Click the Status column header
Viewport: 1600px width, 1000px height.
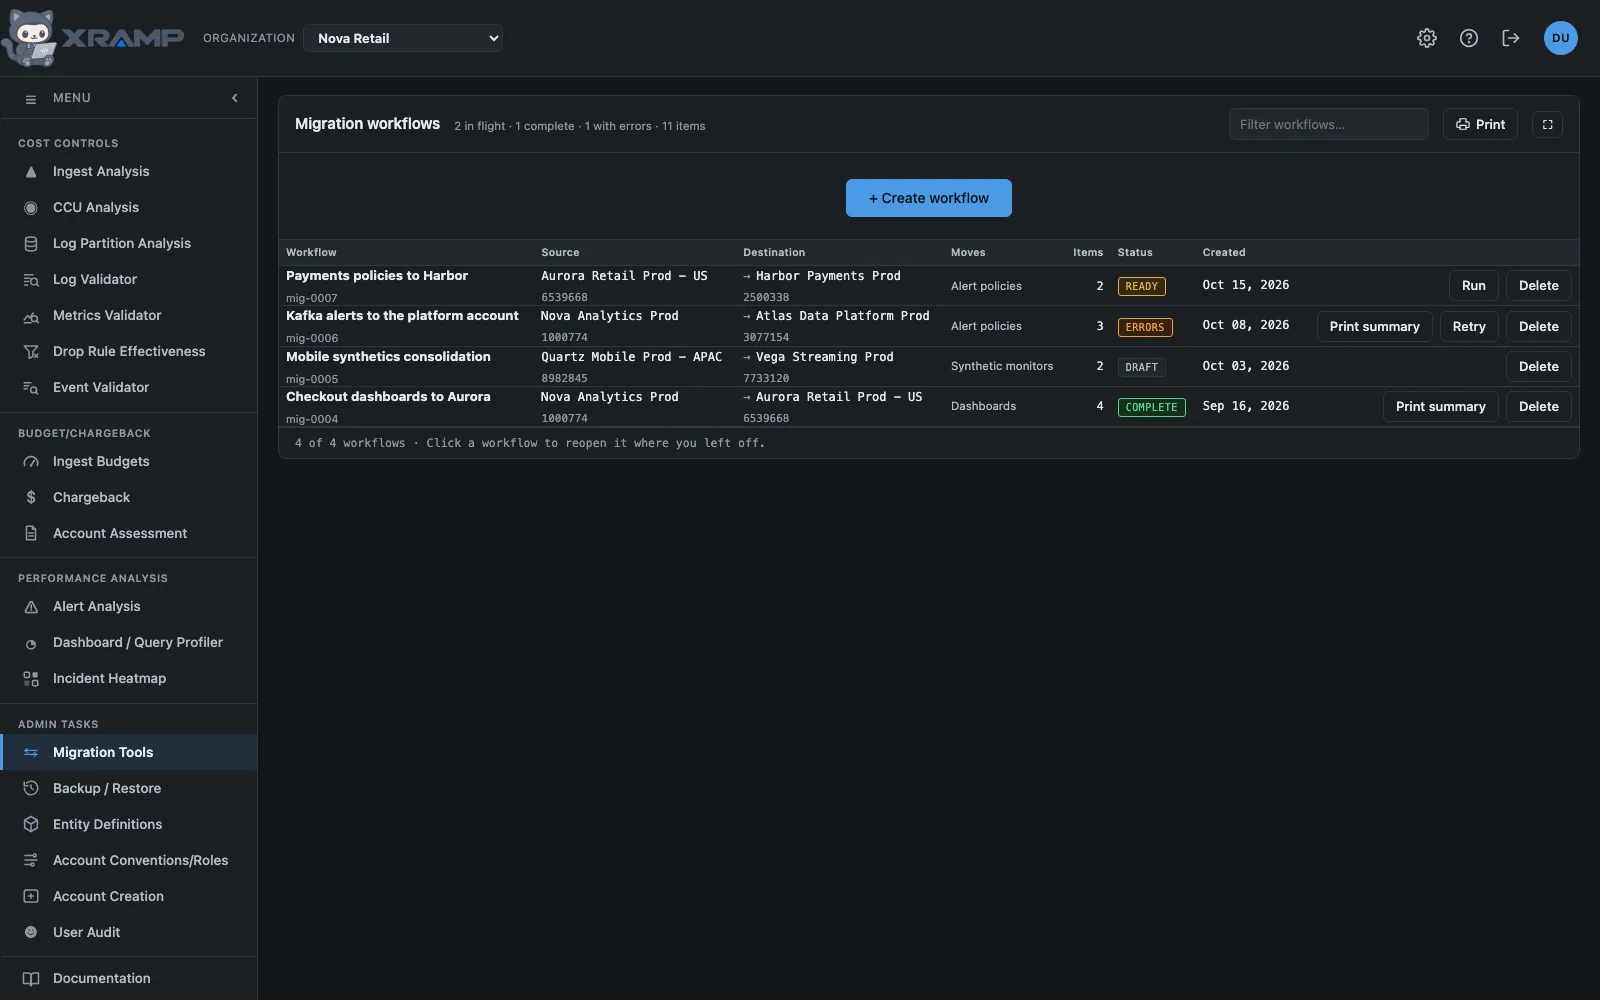(x=1135, y=253)
